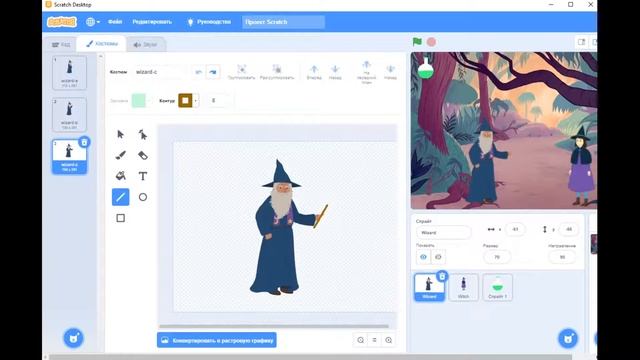640x360 pixels.
Task: Select the Fill bucket tool
Action: tap(120, 176)
